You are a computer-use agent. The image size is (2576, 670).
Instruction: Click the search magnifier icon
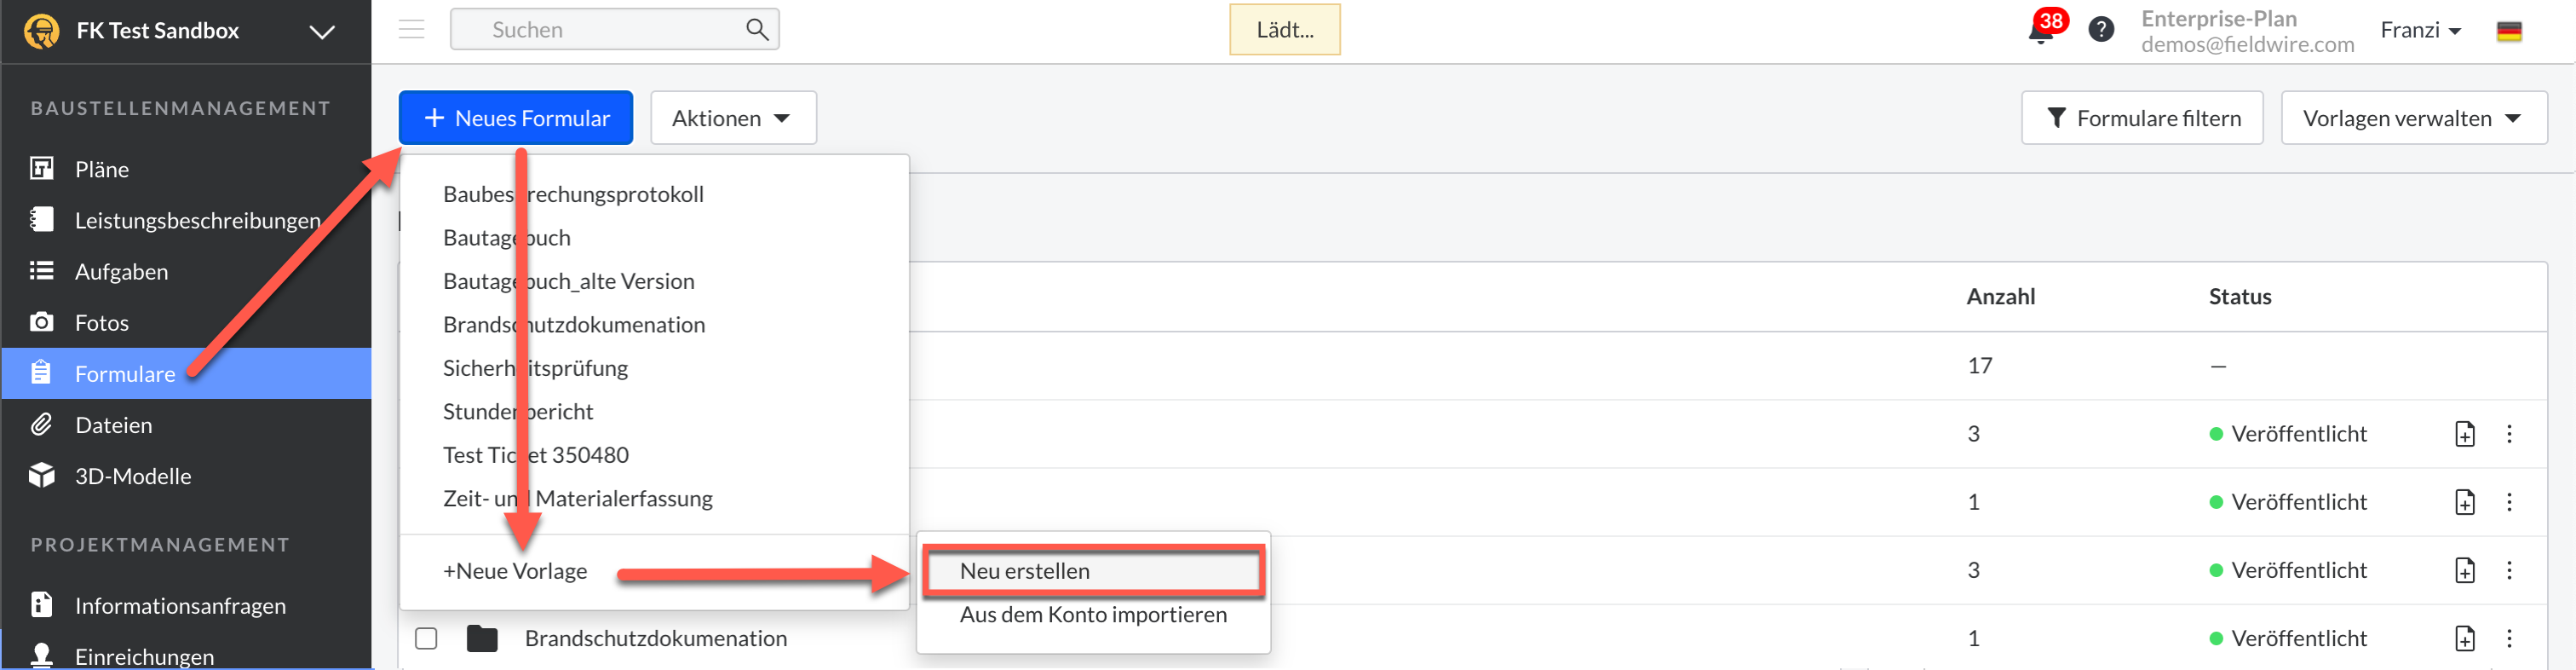(x=757, y=30)
